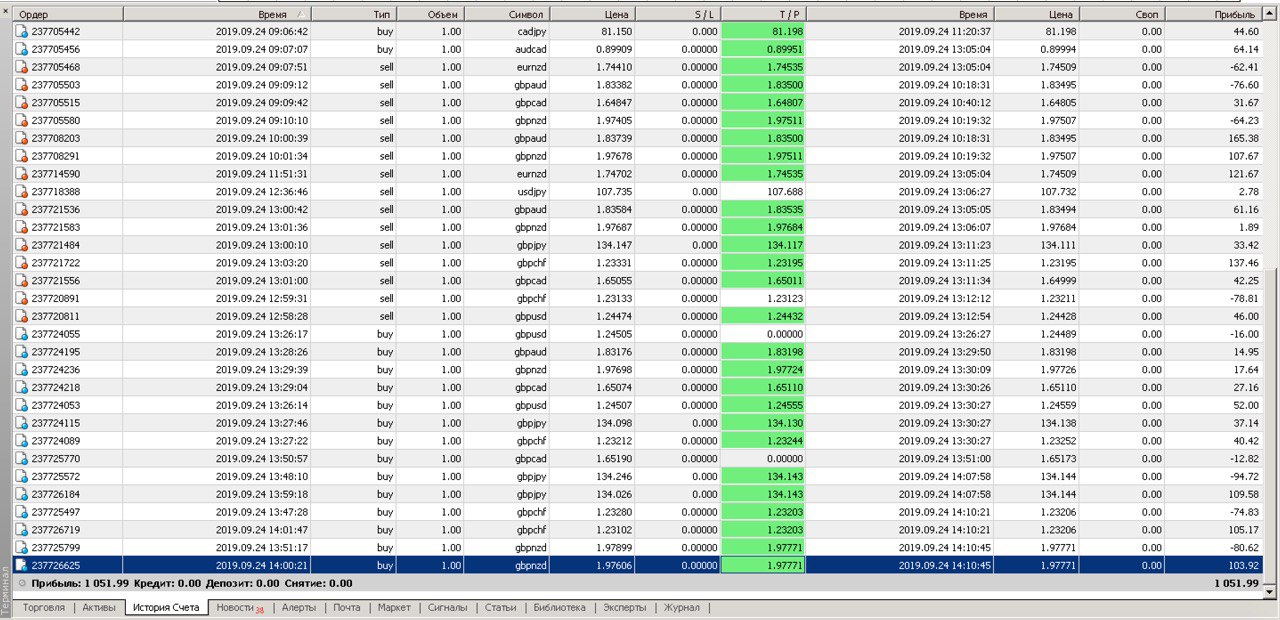Click the order icon beside 237705456

click(21, 49)
